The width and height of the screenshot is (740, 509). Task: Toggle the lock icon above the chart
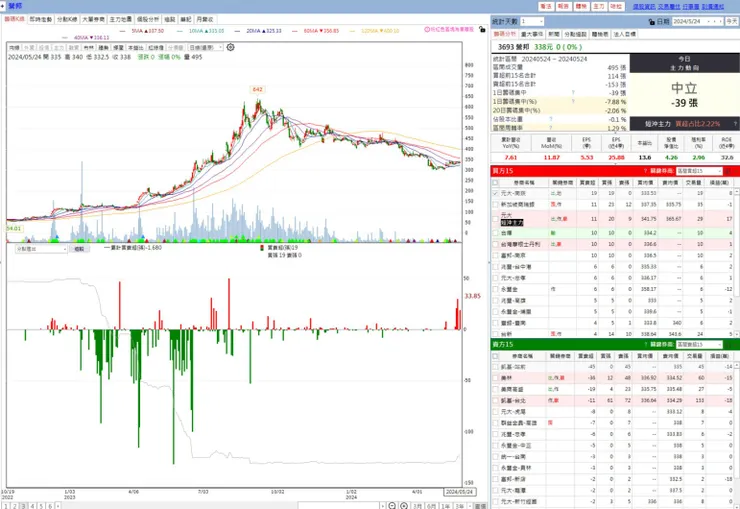click(x=482, y=29)
